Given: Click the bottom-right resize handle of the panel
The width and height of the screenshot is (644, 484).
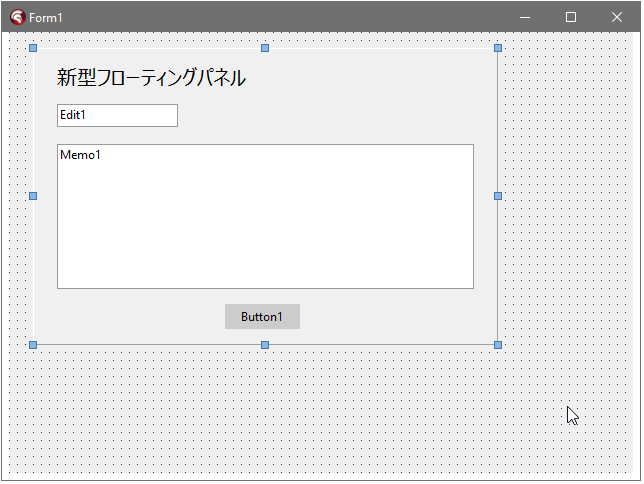Looking at the screenshot, I should (498, 345).
